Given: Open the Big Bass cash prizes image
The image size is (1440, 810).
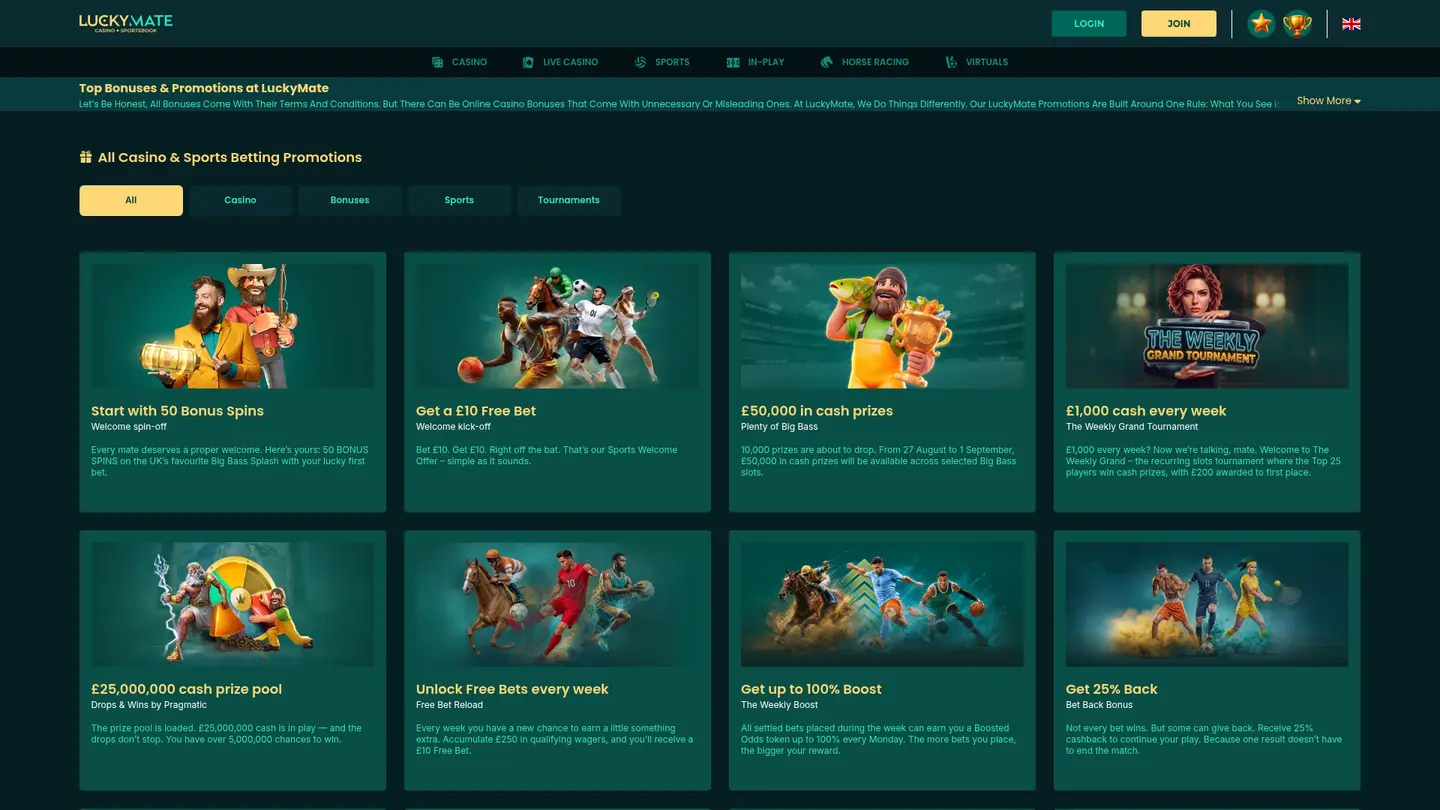Looking at the screenshot, I should click(x=882, y=326).
